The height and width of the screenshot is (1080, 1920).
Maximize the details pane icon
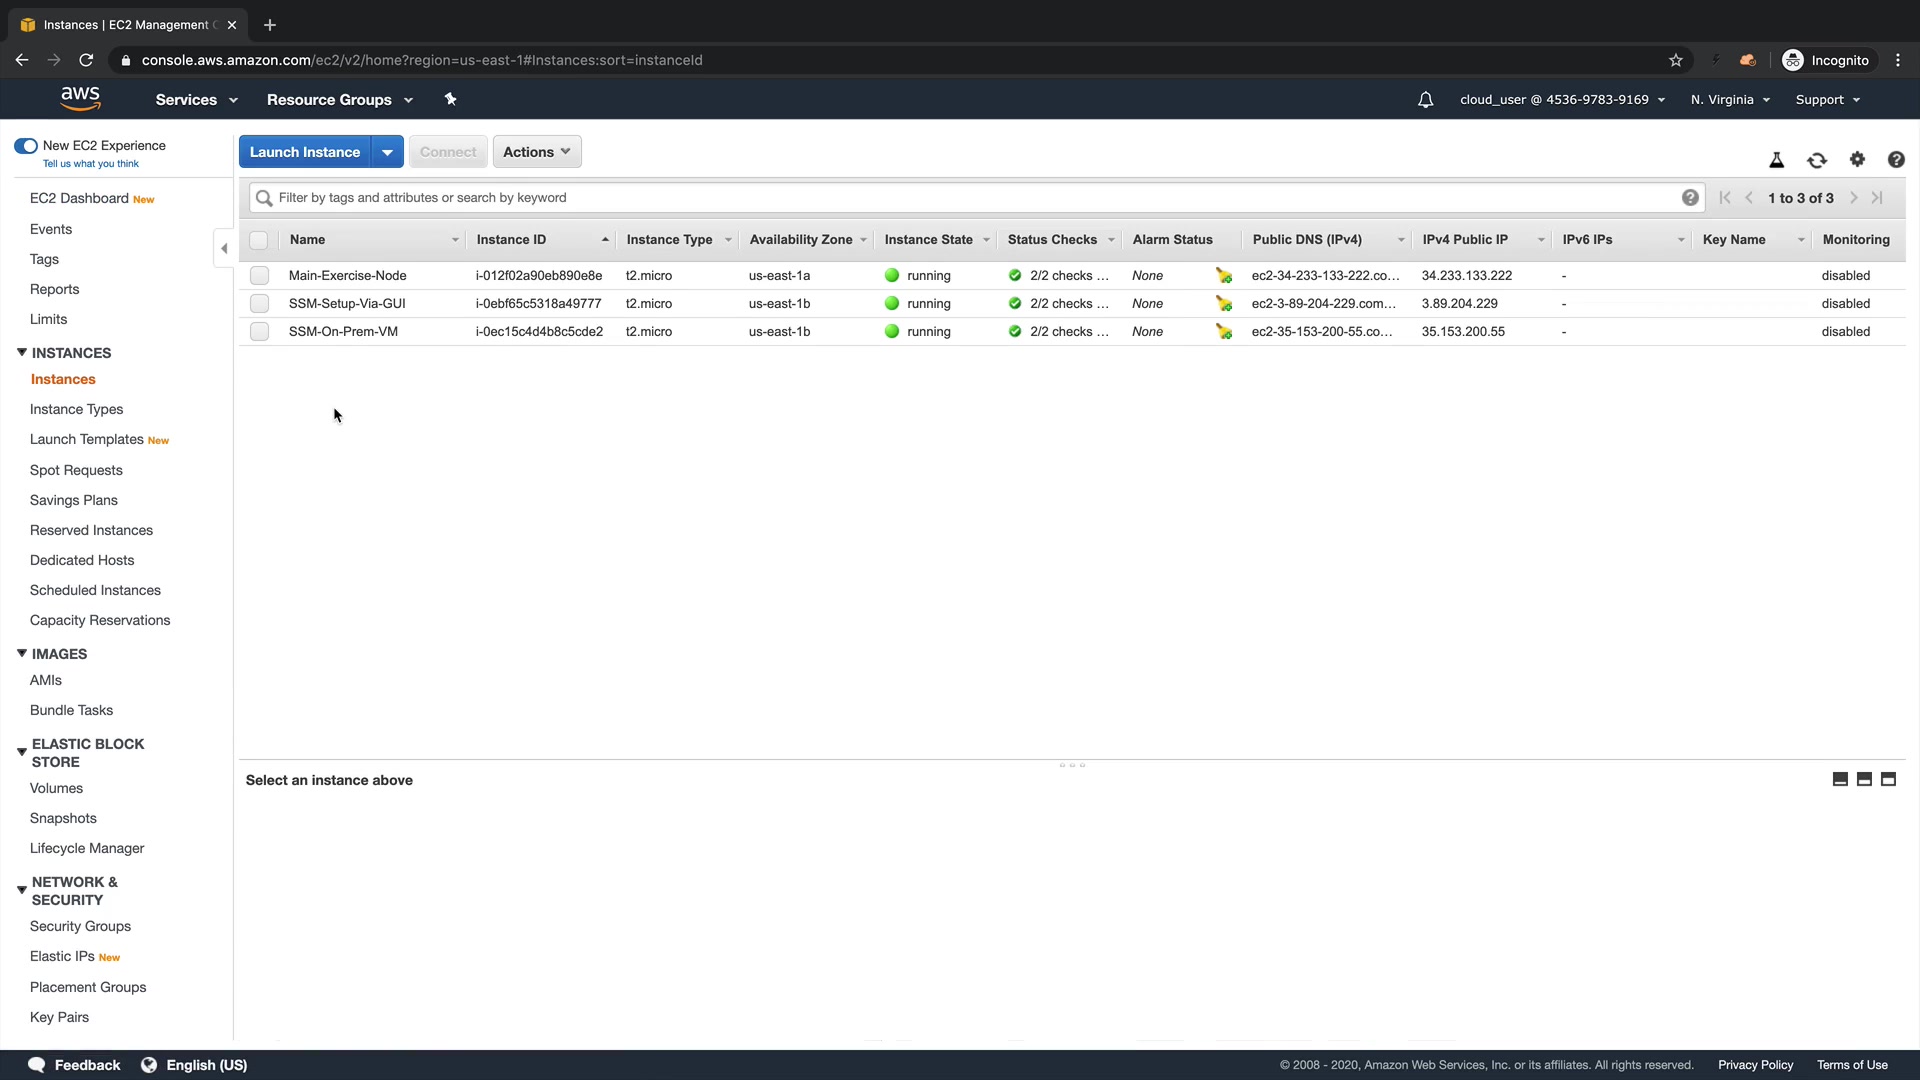coord(1888,779)
